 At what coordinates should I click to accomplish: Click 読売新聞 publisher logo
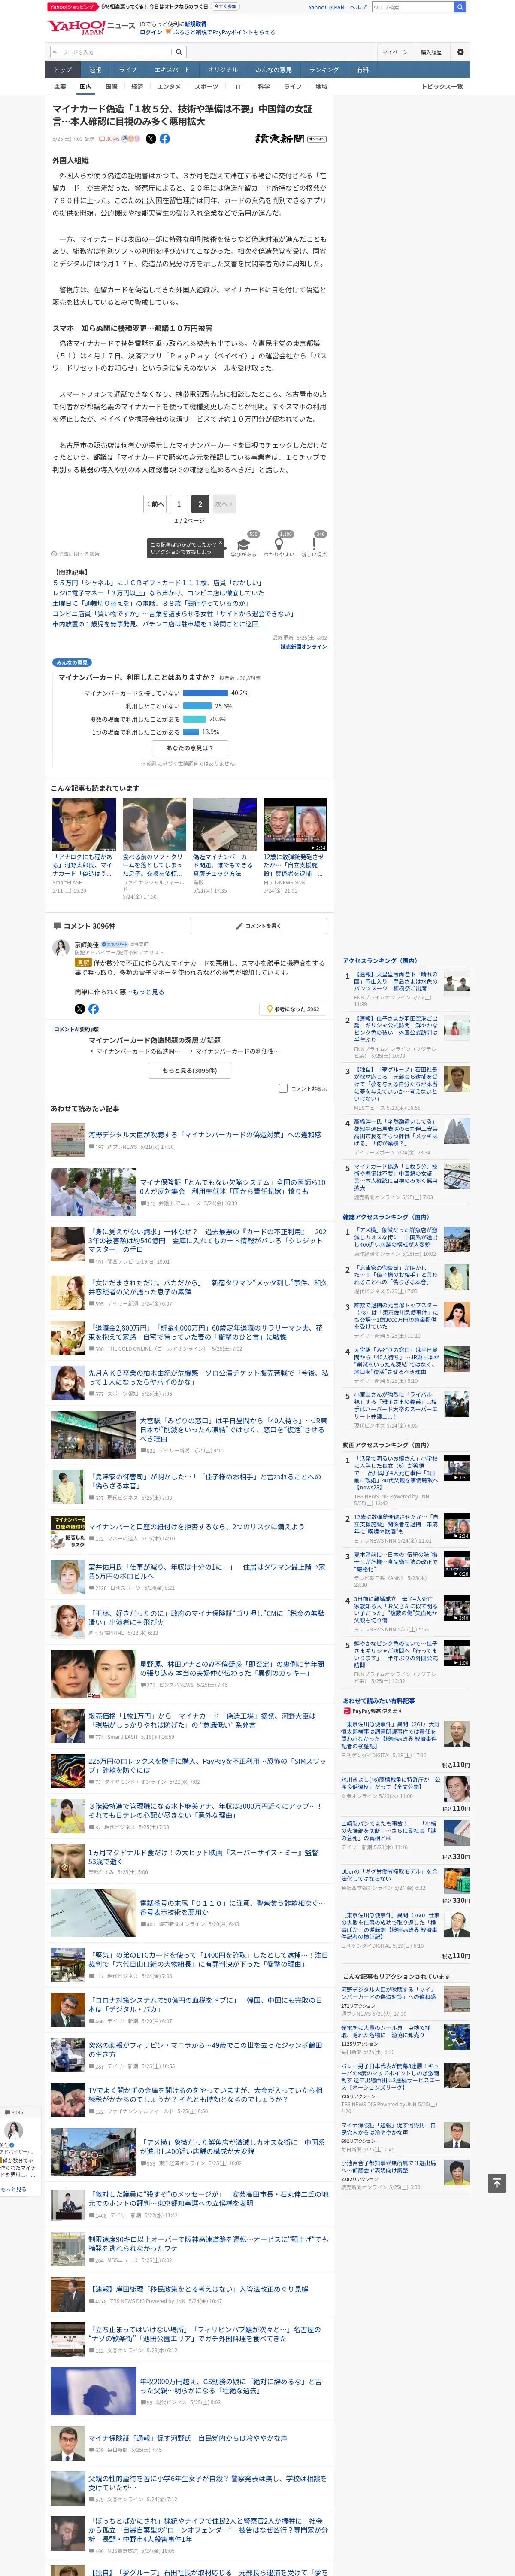tap(290, 139)
